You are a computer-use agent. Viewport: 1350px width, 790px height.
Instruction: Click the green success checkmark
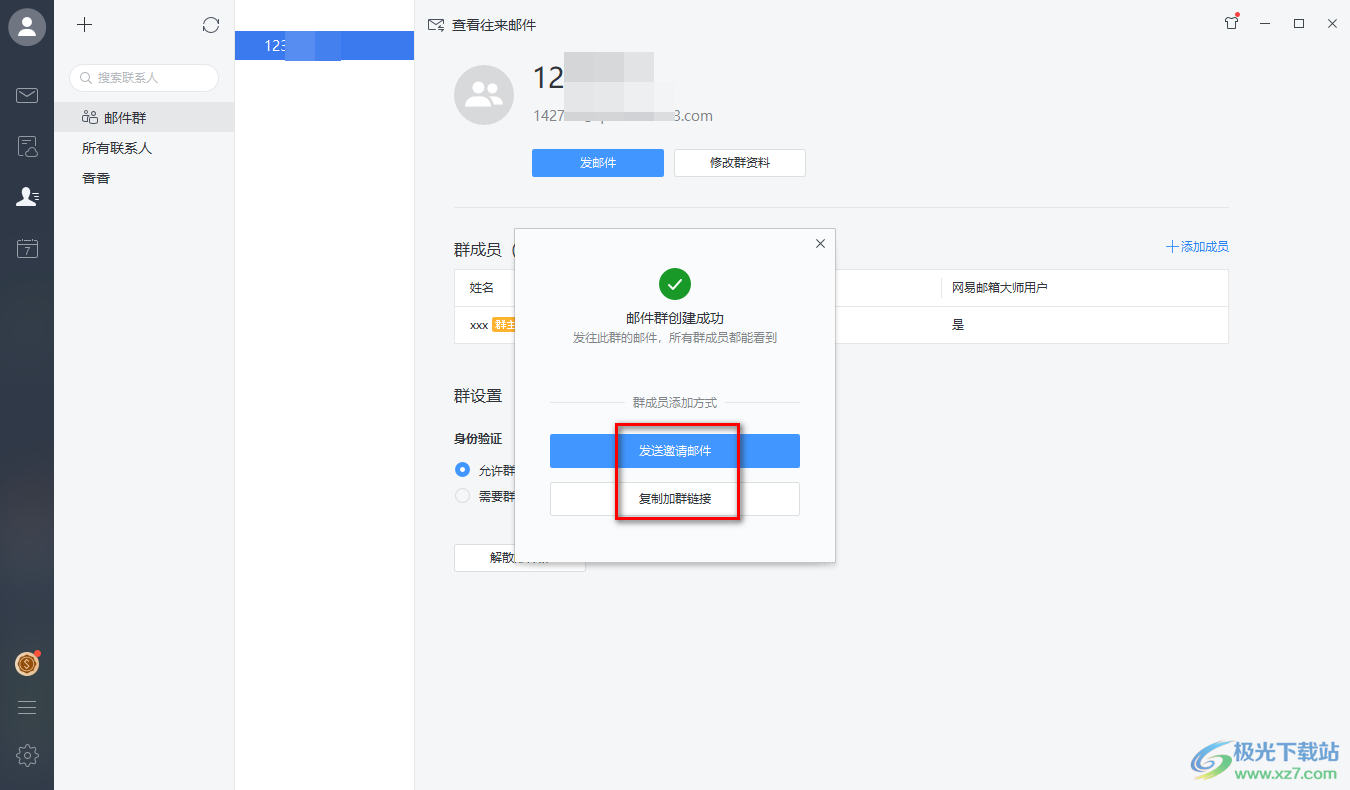coord(675,283)
